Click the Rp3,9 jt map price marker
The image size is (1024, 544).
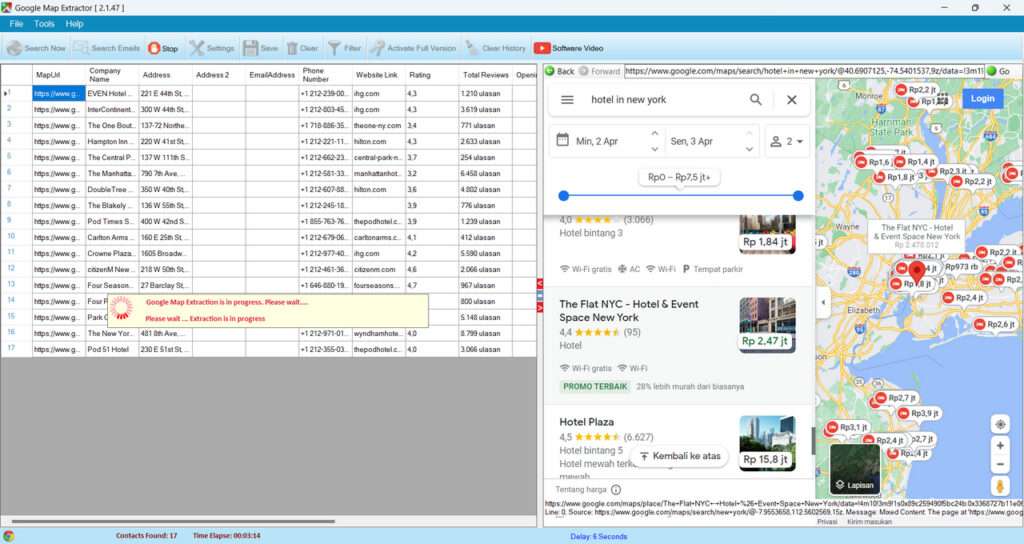point(918,413)
